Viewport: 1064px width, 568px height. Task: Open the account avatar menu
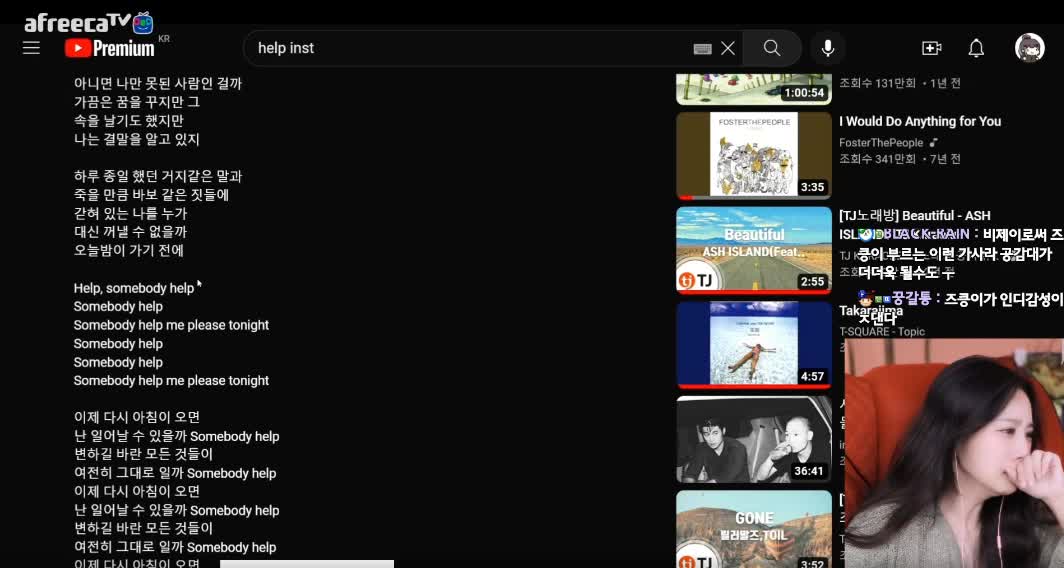1029,48
